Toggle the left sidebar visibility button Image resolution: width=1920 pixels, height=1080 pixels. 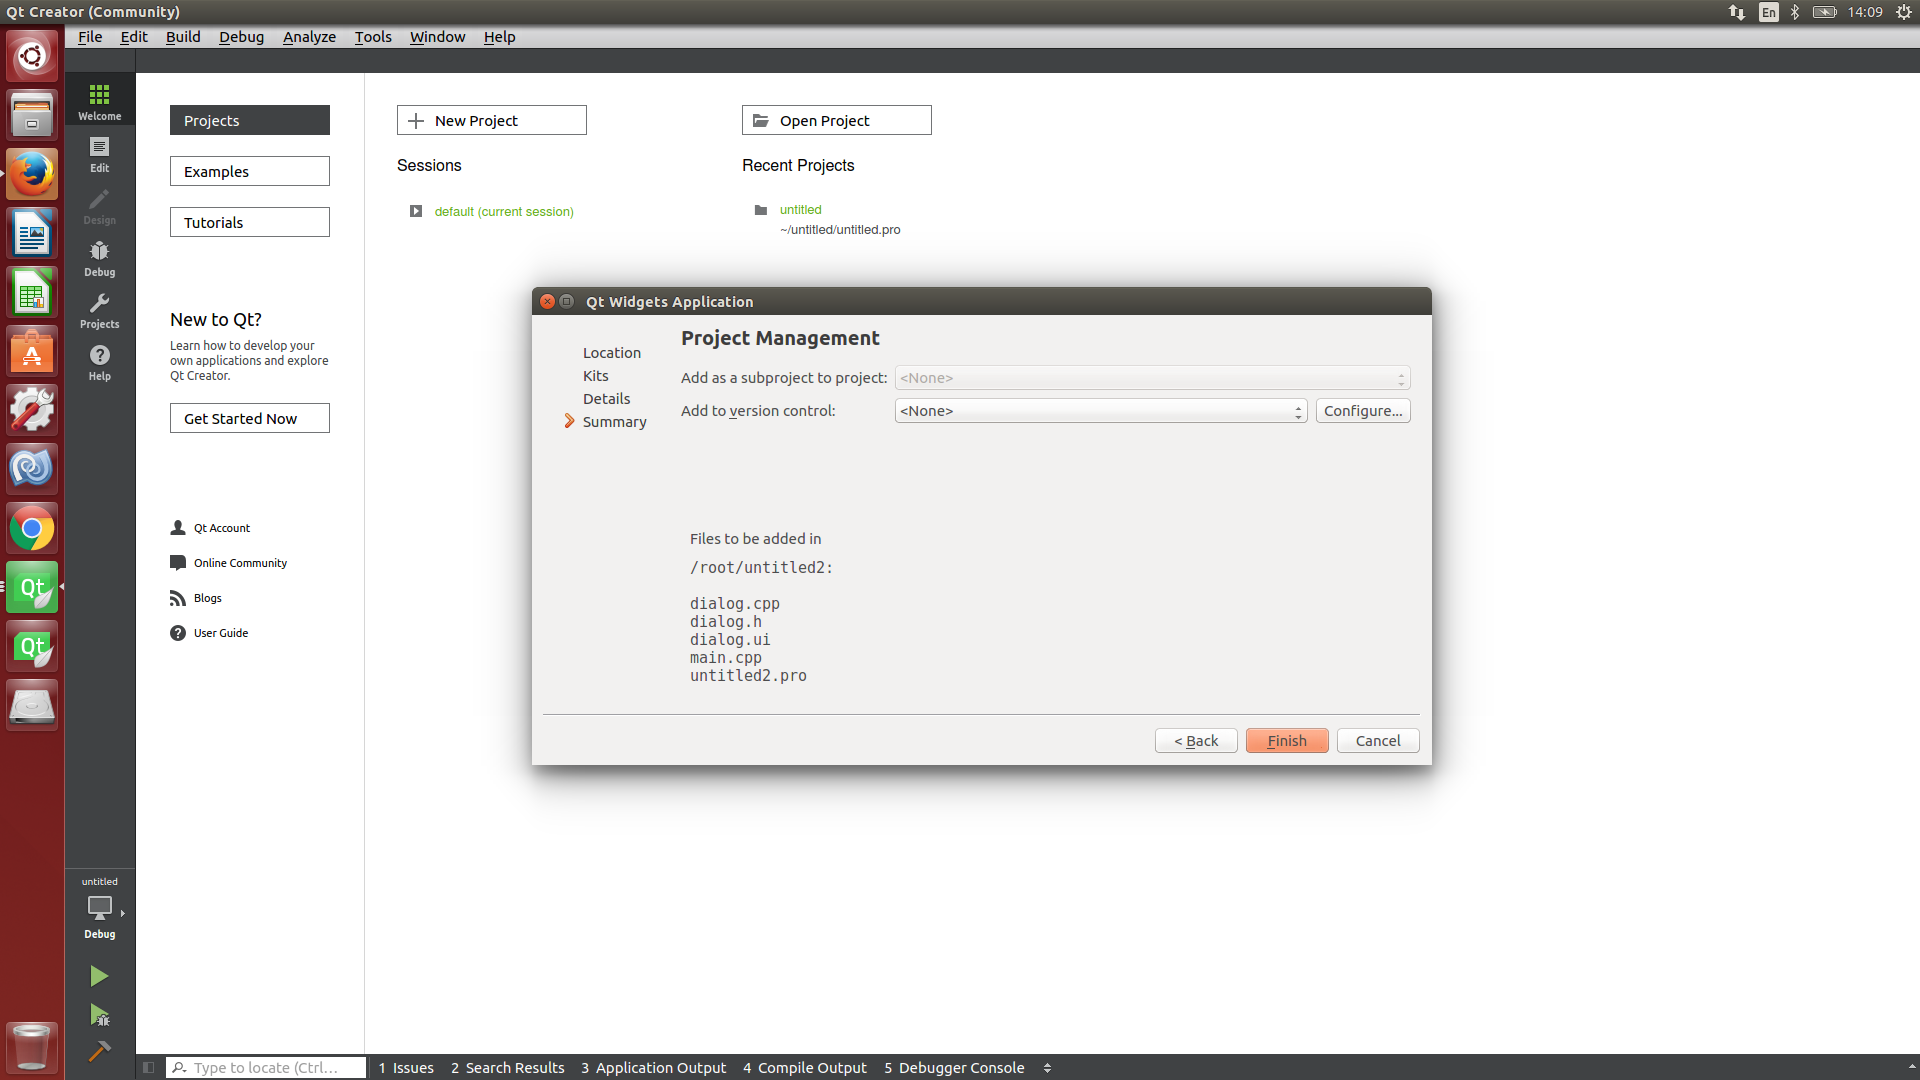148,1068
